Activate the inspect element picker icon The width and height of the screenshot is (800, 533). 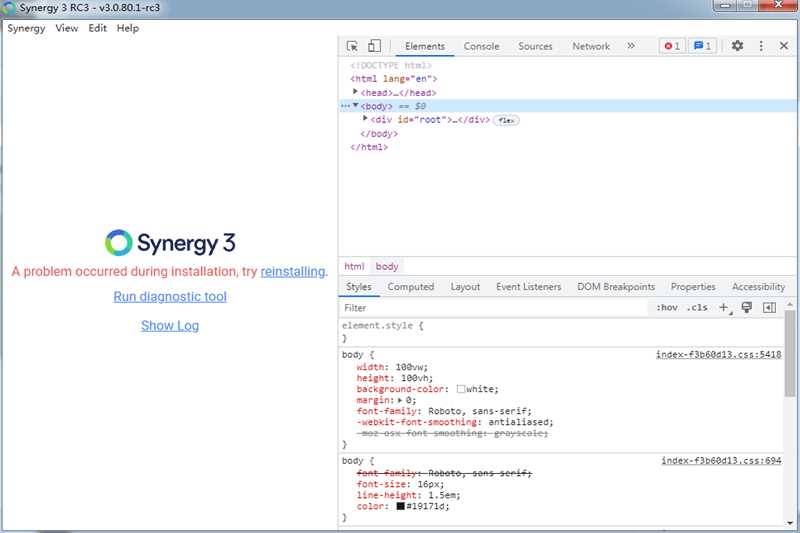352,46
